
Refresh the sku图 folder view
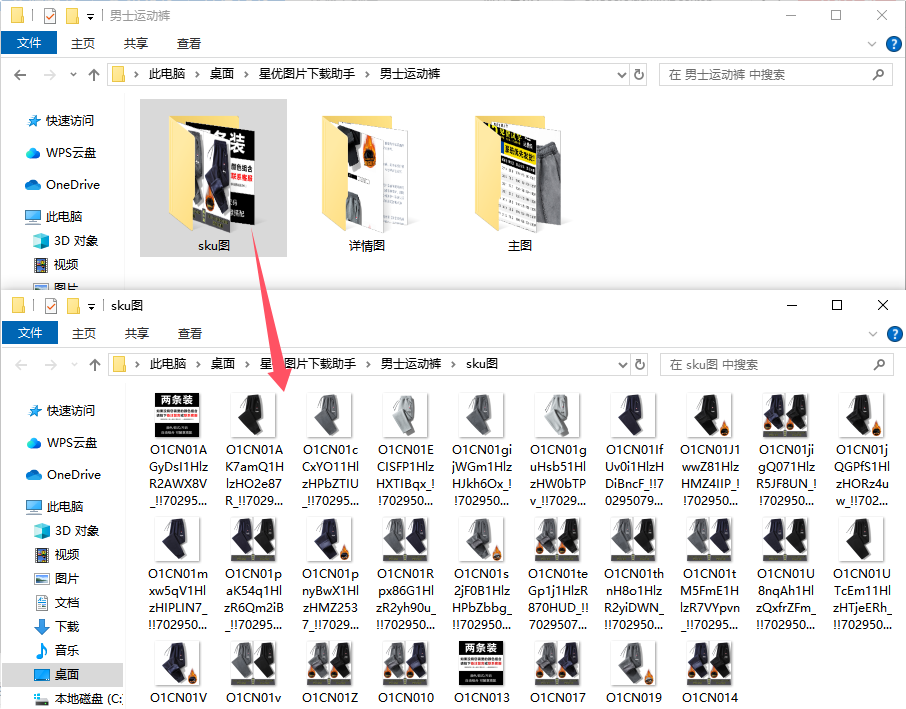pyautogui.click(x=640, y=365)
